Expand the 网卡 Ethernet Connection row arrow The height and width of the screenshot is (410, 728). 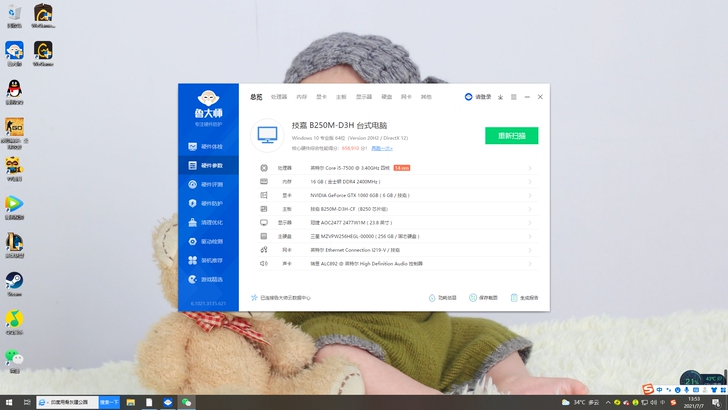click(x=530, y=250)
